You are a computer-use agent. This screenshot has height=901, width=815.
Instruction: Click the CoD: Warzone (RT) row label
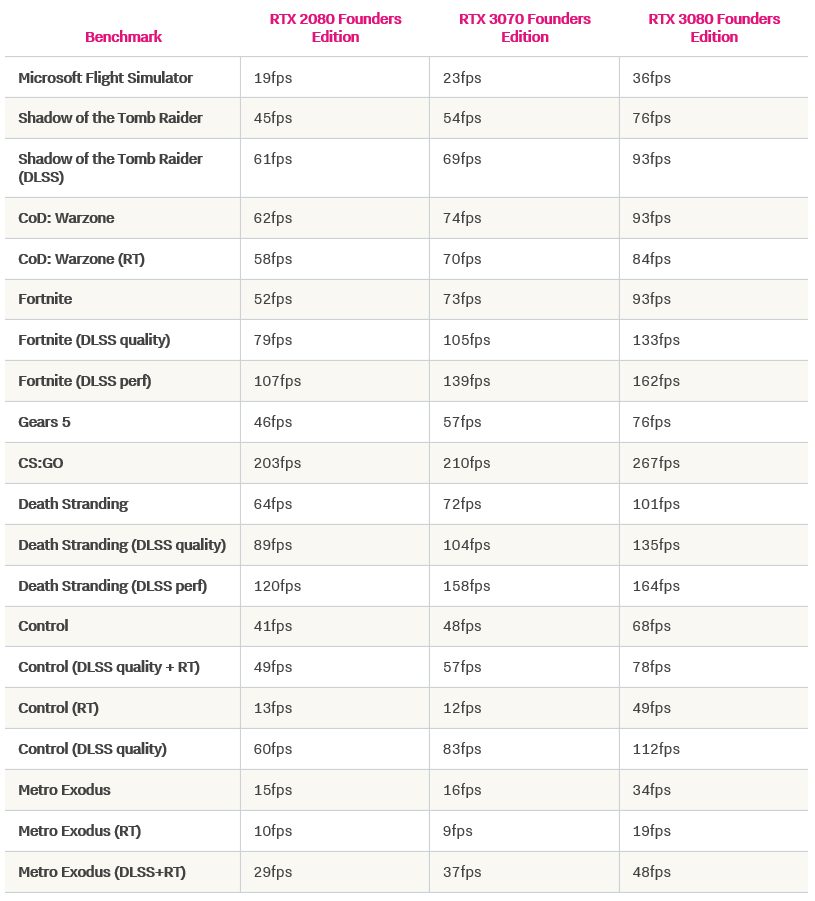coord(81,259)
